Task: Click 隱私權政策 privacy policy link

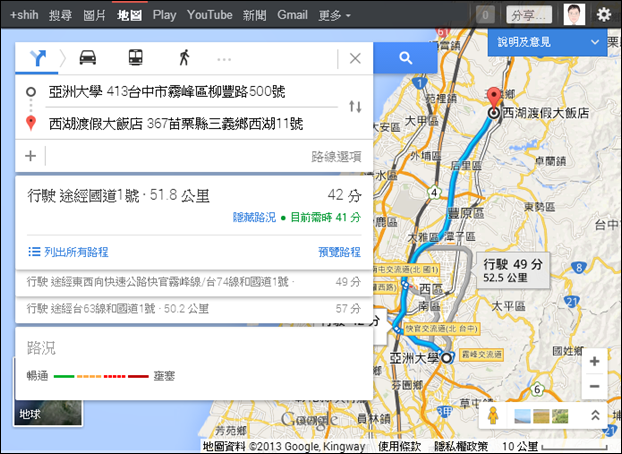Action: point(461,446)
